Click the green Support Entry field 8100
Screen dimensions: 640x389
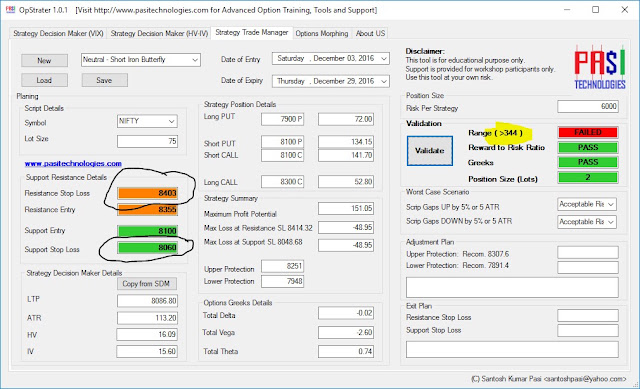(x=147, y=231)
